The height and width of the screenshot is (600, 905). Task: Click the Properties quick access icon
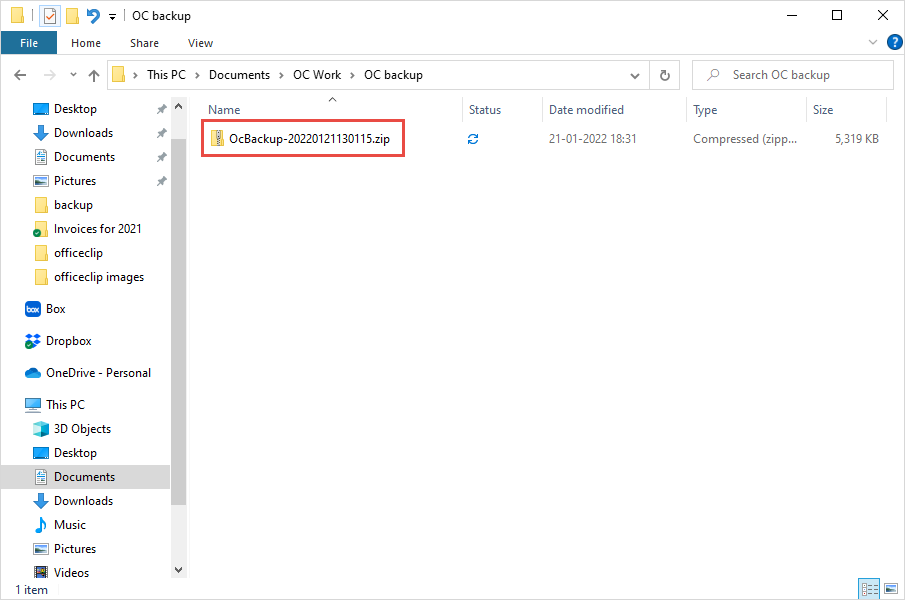(50, 16)
